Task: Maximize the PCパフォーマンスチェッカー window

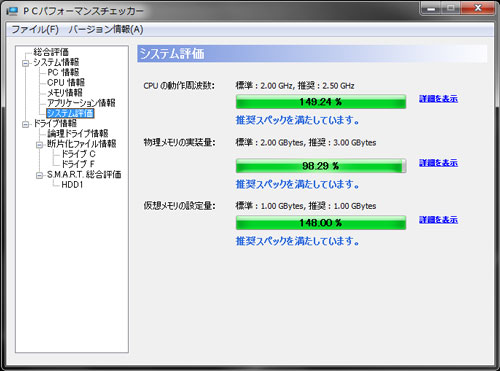Action: 451,8
